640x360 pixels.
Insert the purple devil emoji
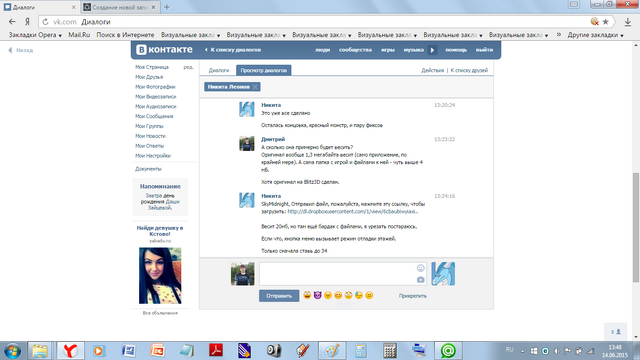pyautogui.click(x=318, y=295)
